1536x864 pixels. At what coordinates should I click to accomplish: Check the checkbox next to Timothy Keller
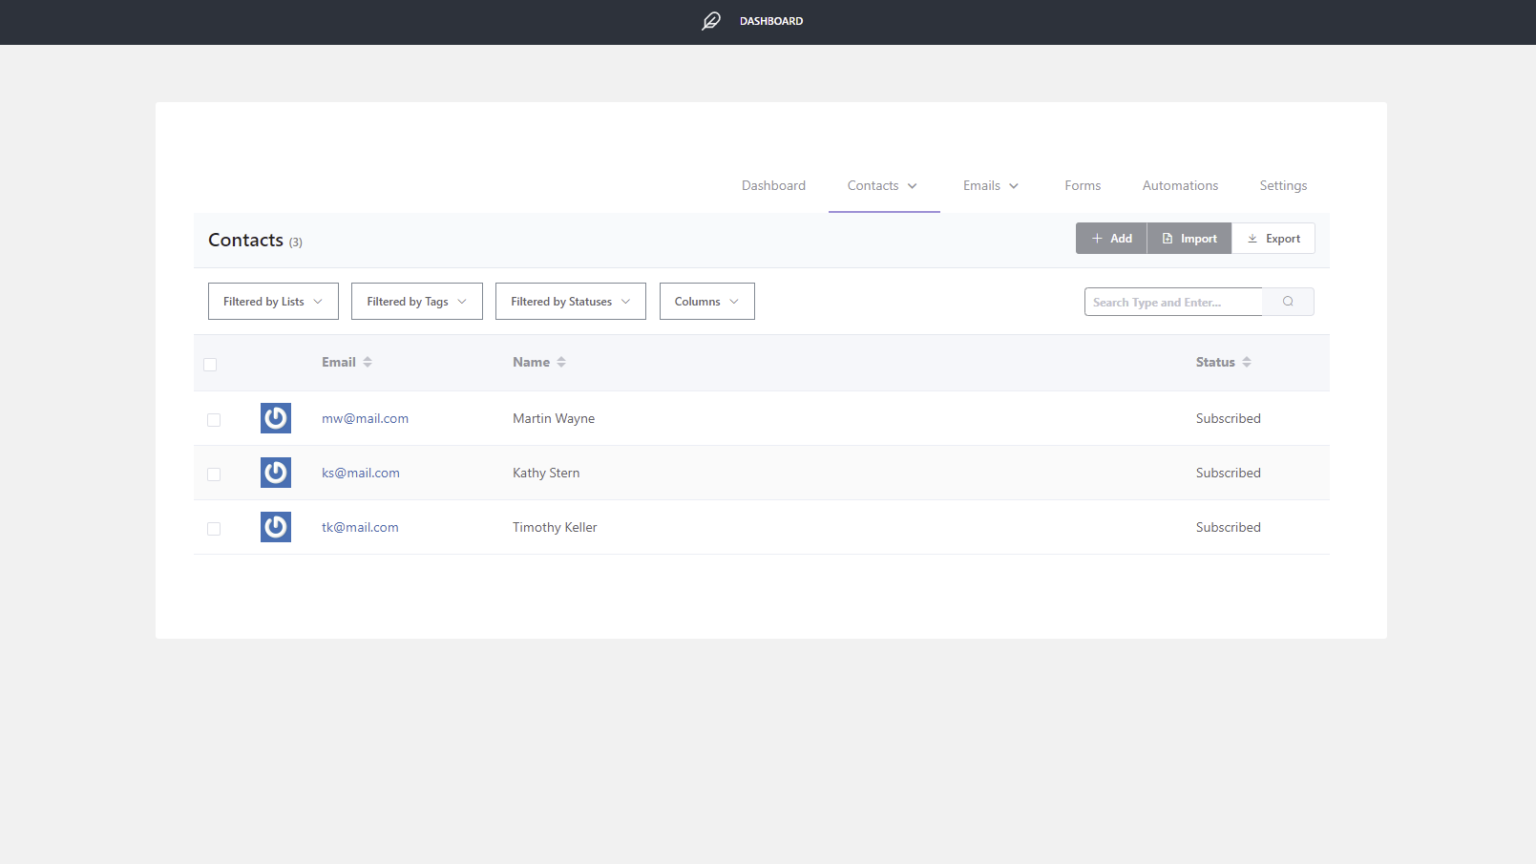(x=213, y=528)
